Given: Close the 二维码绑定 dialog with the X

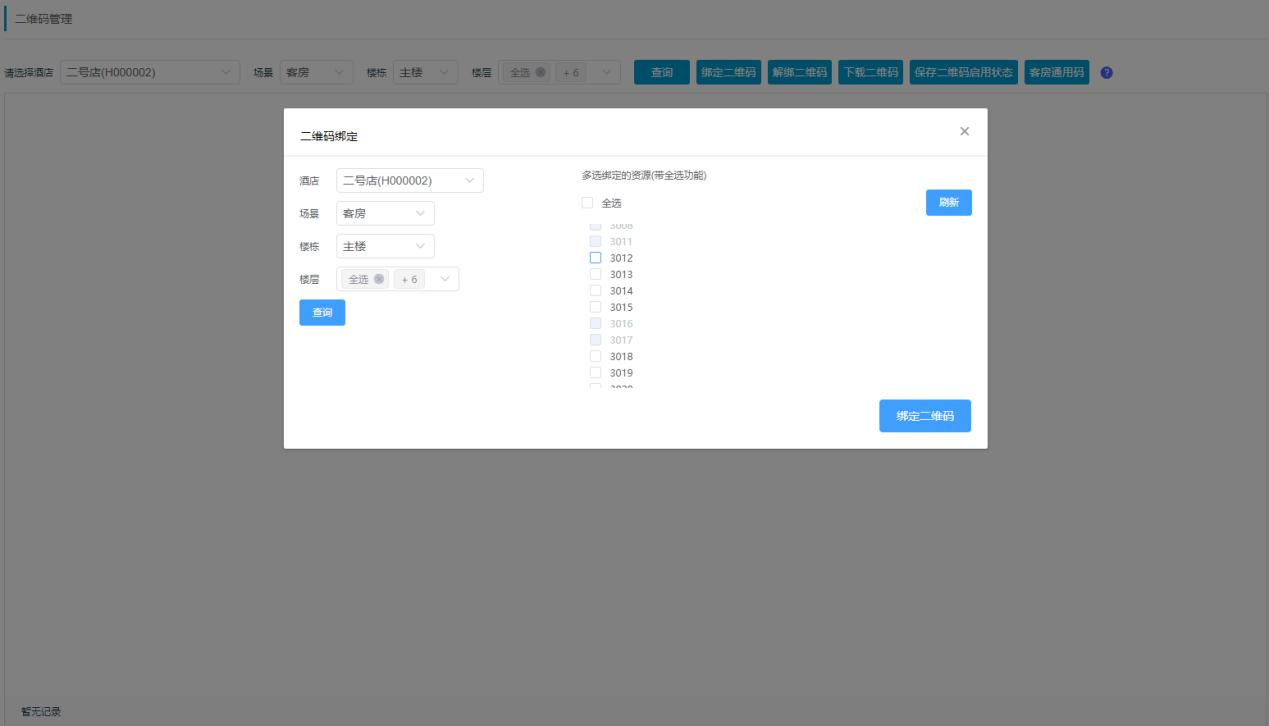Looking at the screenshot, I should [x=964, y=131].
